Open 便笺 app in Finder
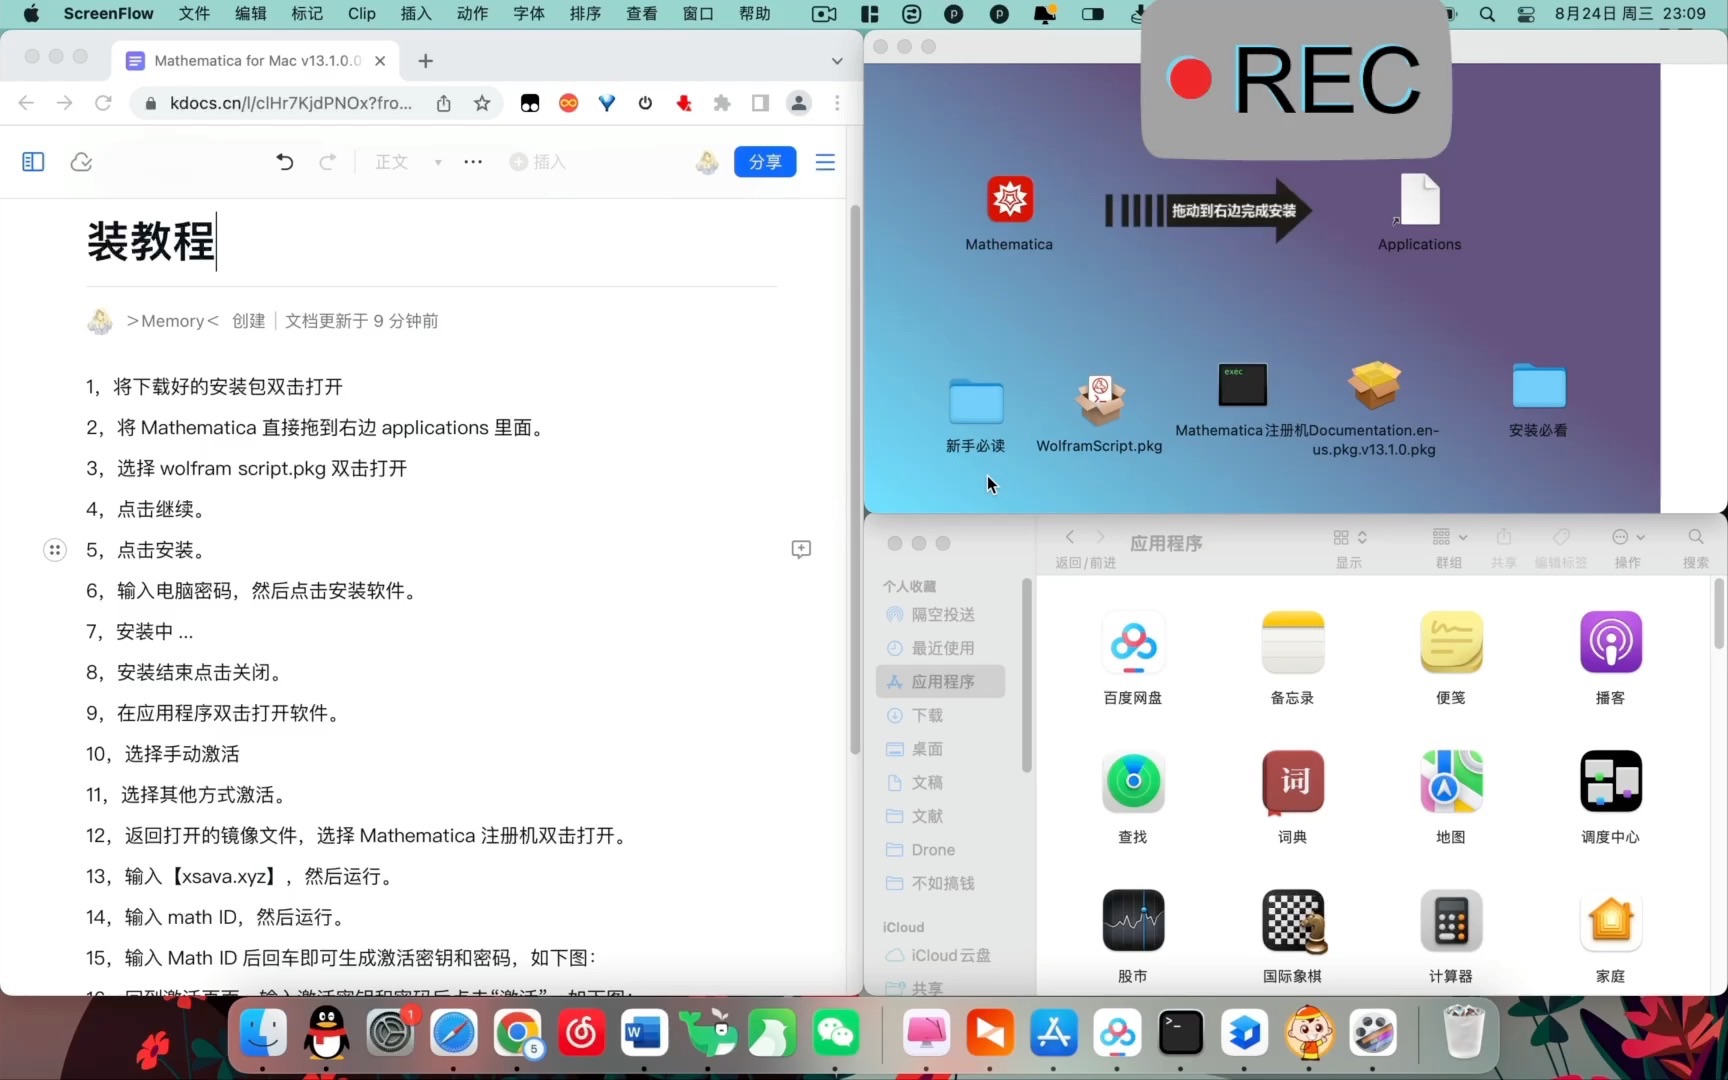 (x=1451, y=643)
